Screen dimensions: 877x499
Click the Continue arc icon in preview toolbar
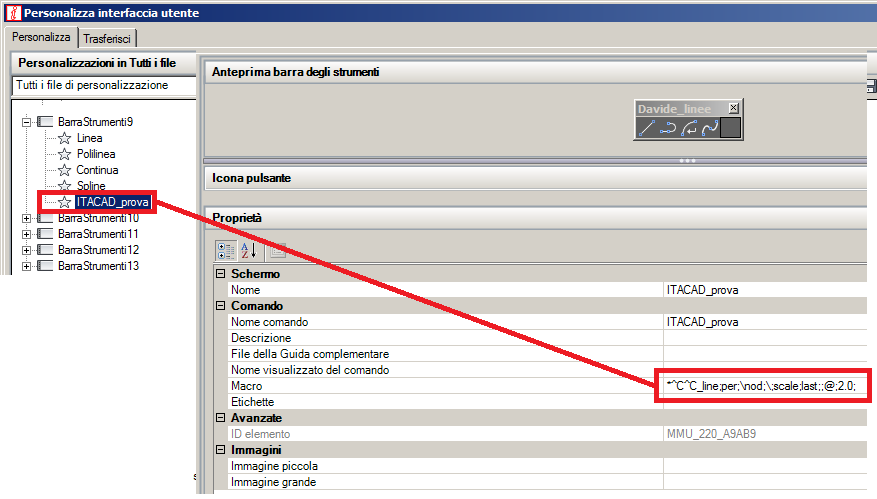(689, 128)
